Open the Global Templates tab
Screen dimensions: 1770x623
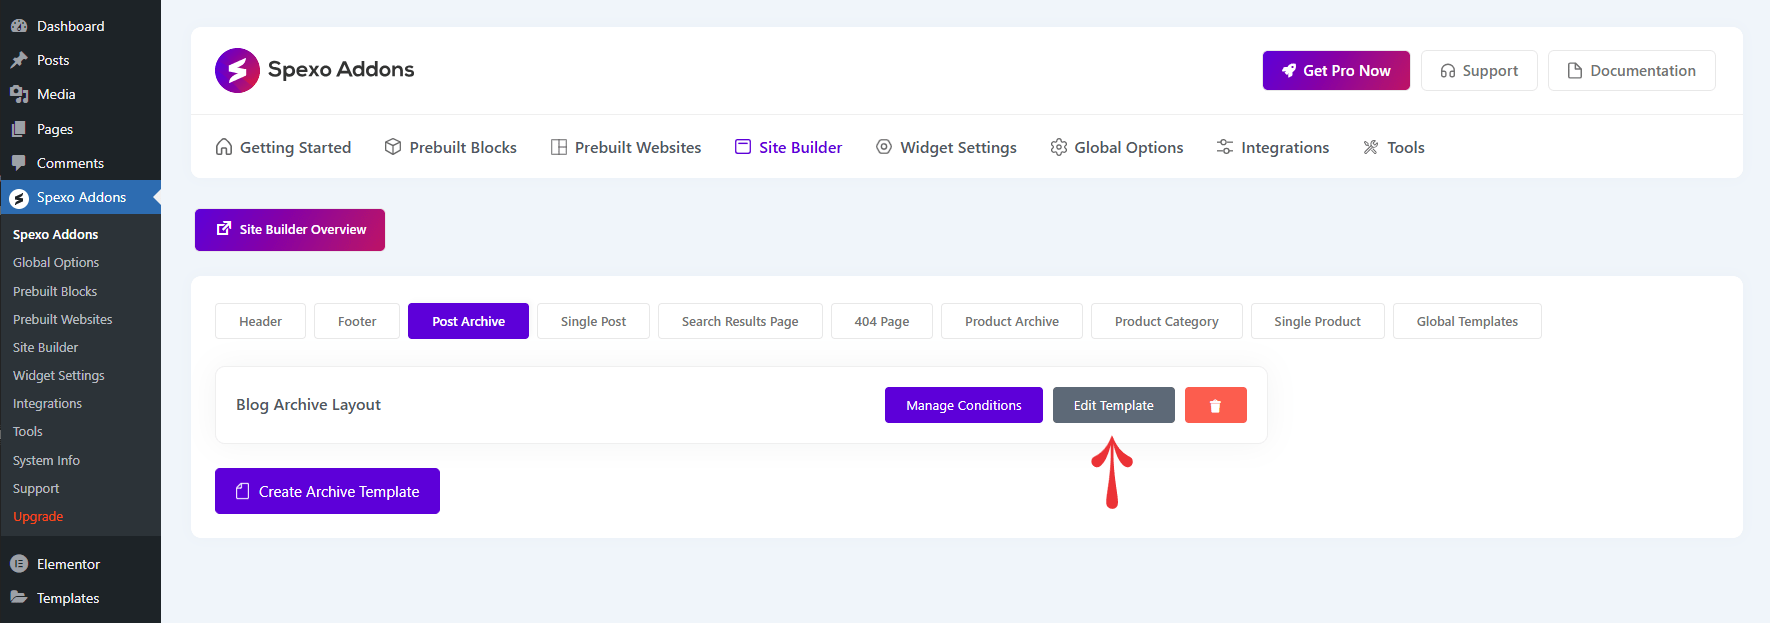(1467, 321)
